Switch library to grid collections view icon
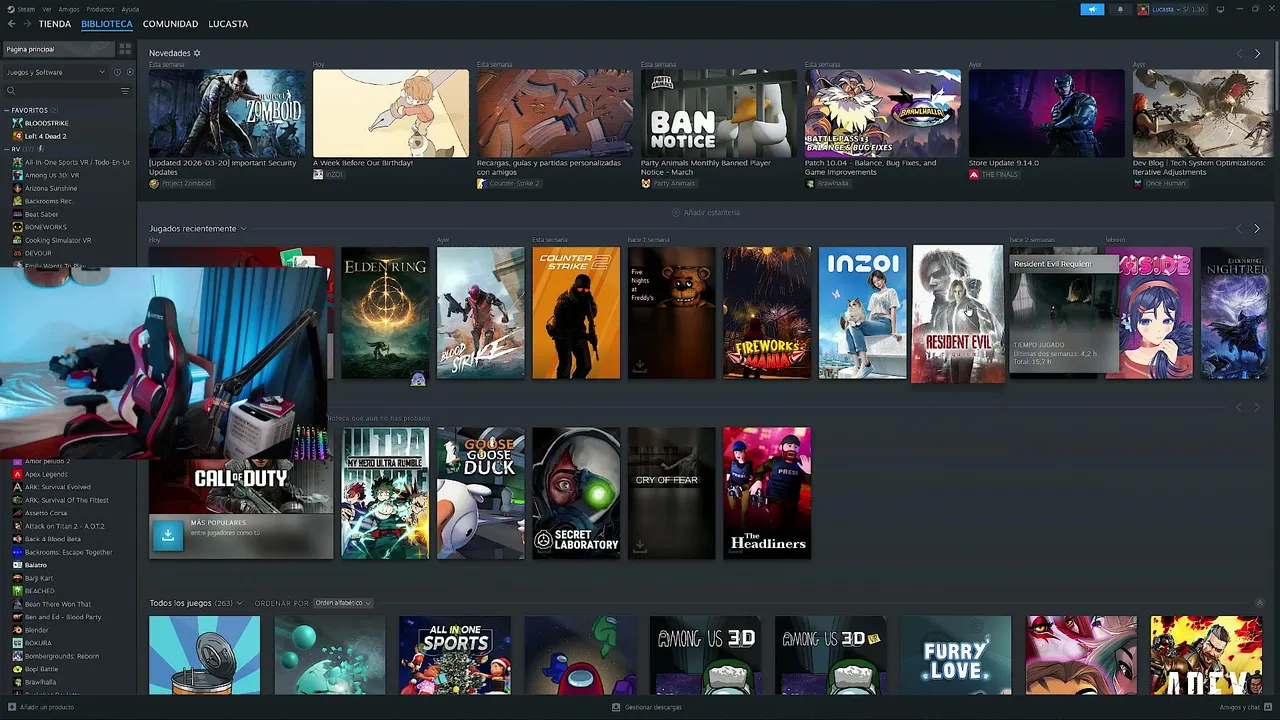The width and height of the screenshot is (1280, 720). pos(125,49)
